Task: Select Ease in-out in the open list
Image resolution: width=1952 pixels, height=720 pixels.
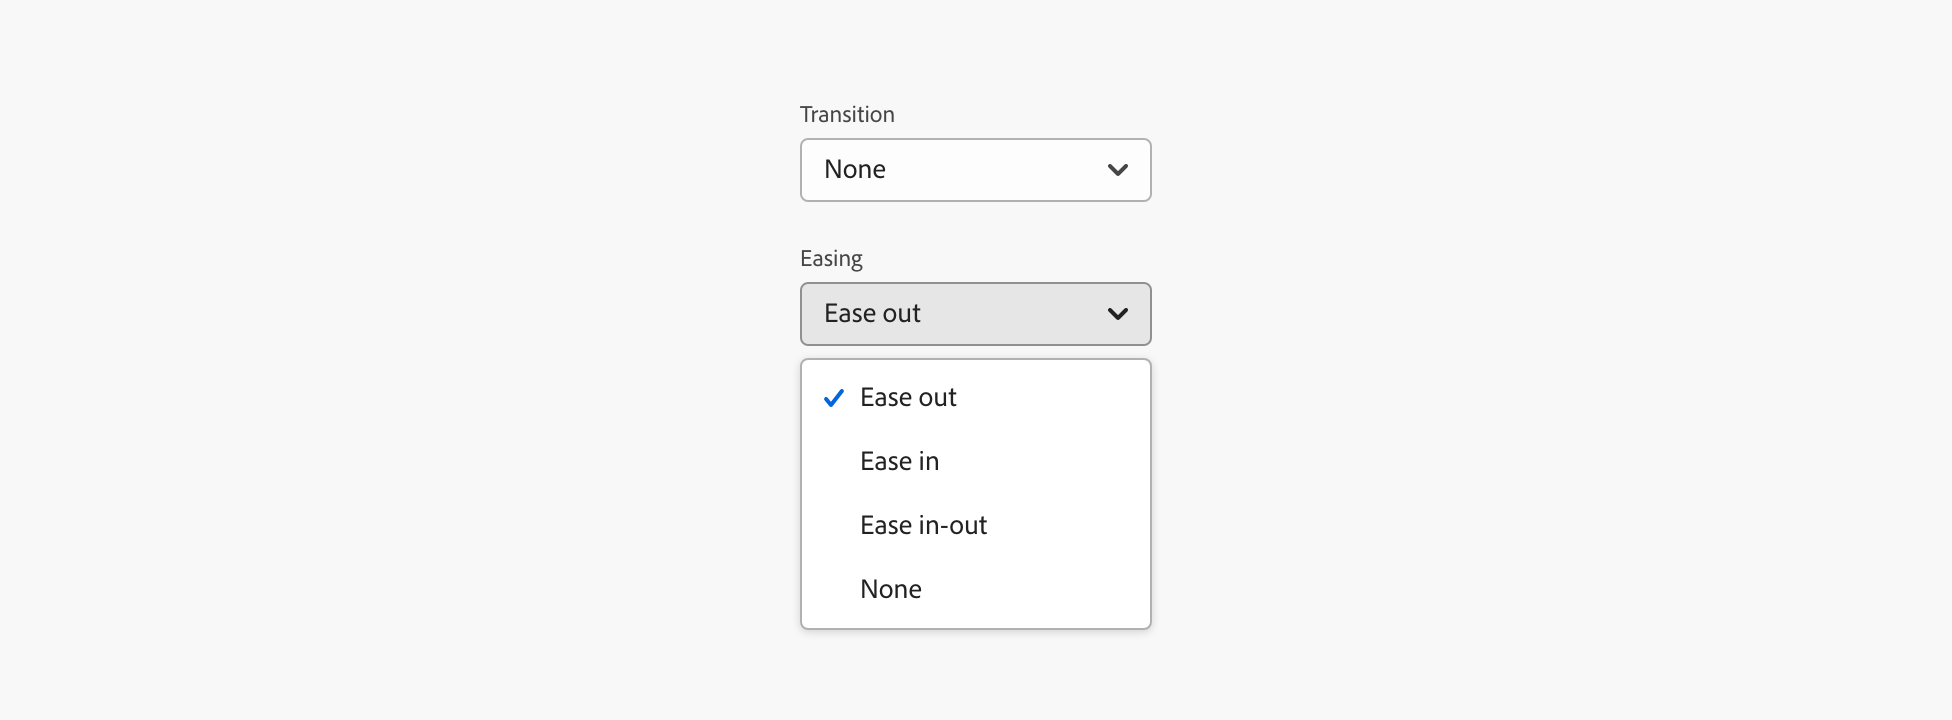Action: click(x=923, y=526)
